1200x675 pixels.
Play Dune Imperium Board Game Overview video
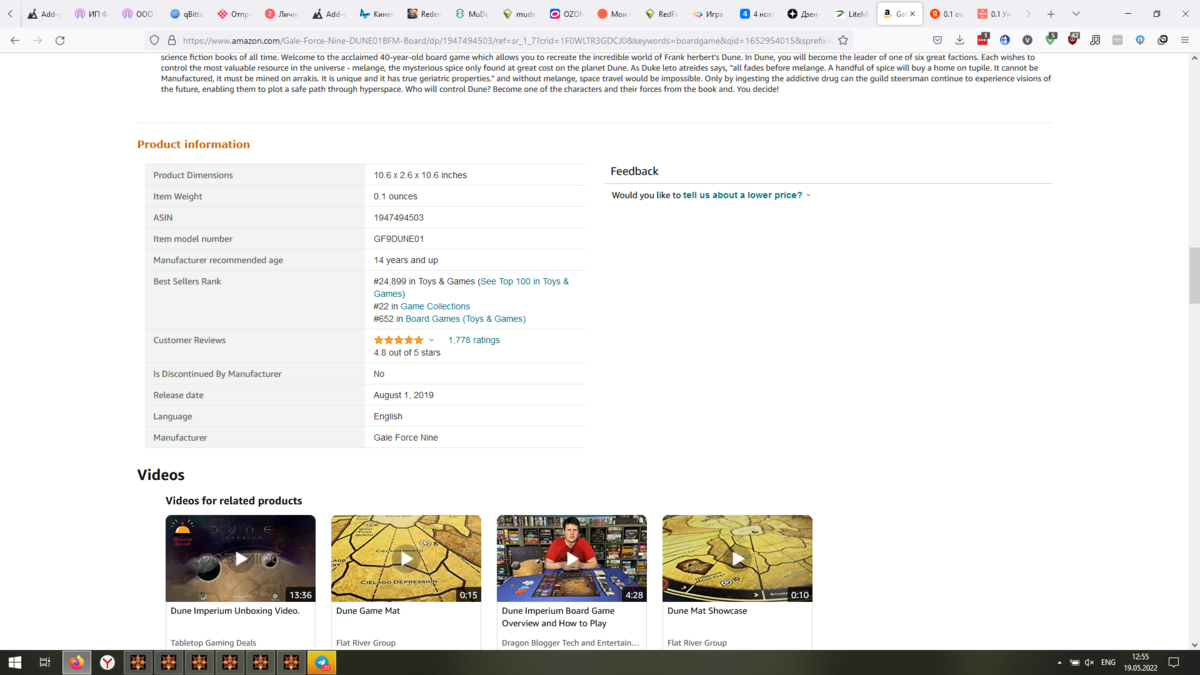tap(572, 558)
